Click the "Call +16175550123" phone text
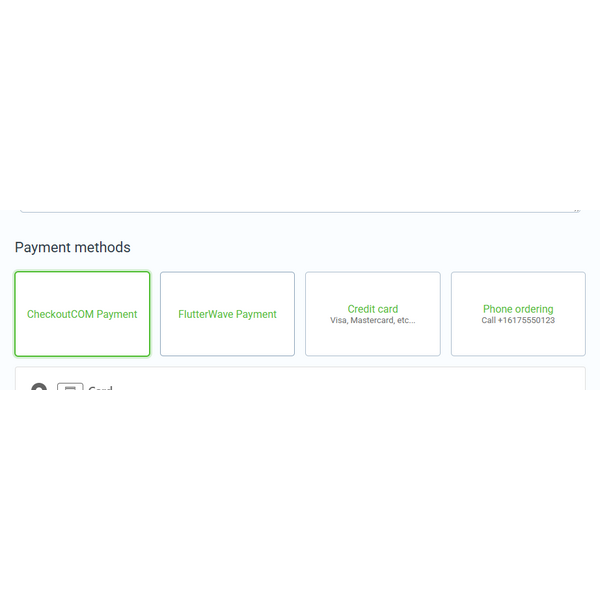Screen dimensions: 600x600 (x=518, y=321)
